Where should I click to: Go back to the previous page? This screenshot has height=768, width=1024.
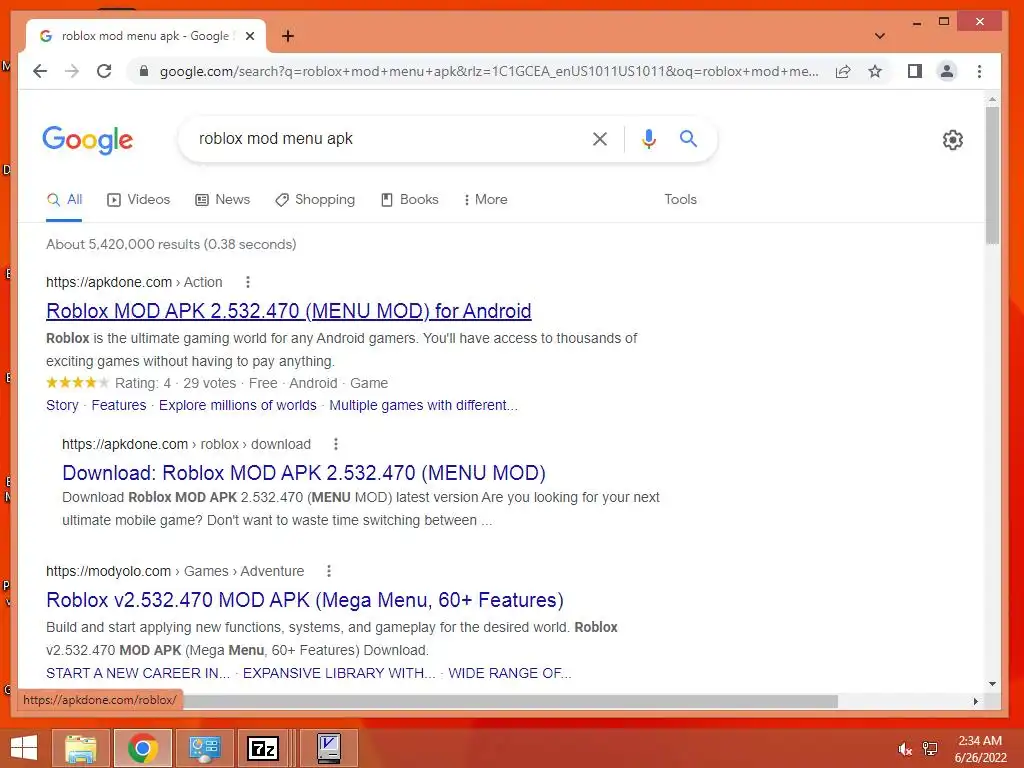[x=40, y=71]
